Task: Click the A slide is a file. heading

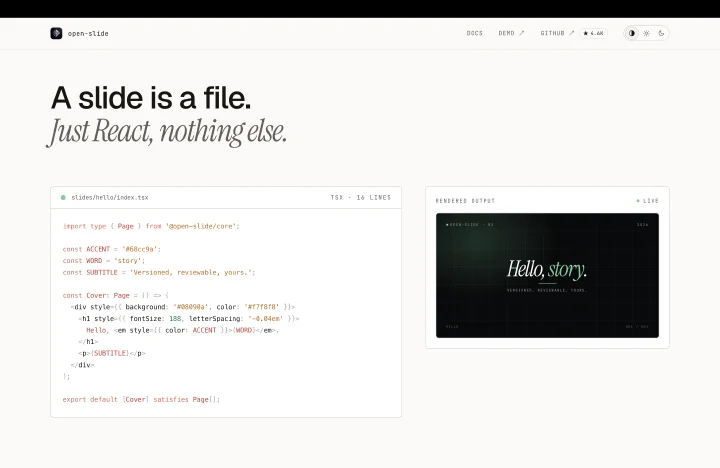Action: tap(151, 98)
